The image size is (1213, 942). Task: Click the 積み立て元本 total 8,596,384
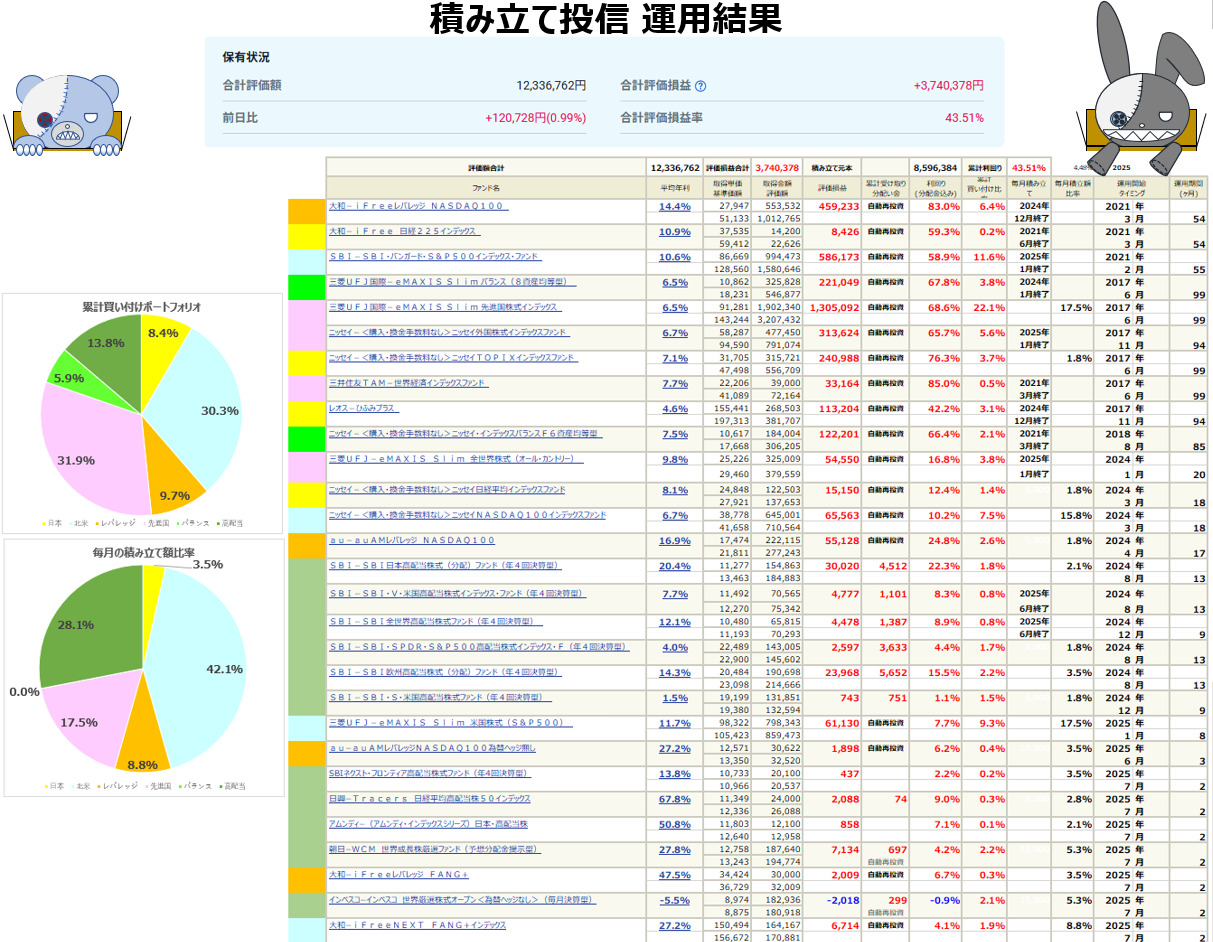pyautogui.click(x=935, y=168)
